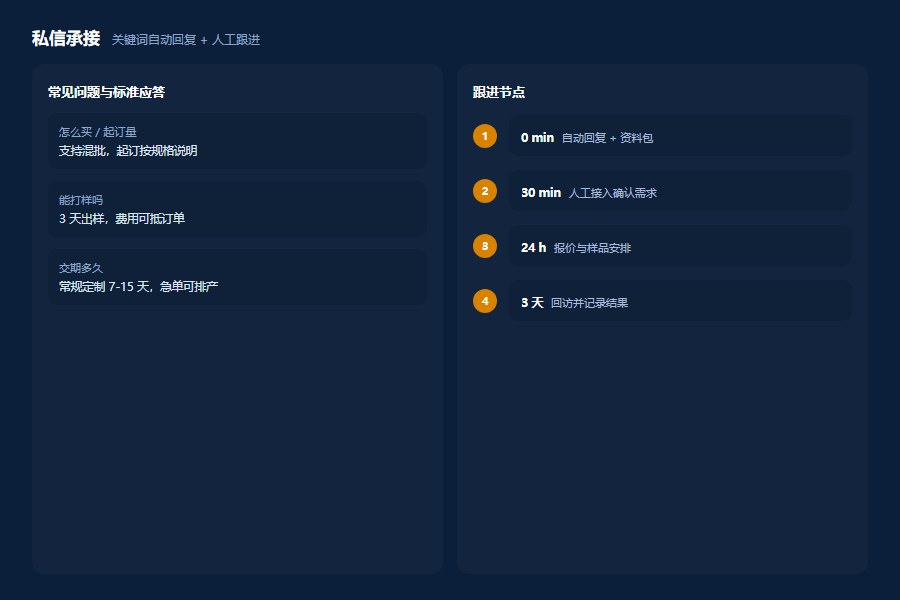Click the 常见问题与标准应答 panel title

click(107, 92)
